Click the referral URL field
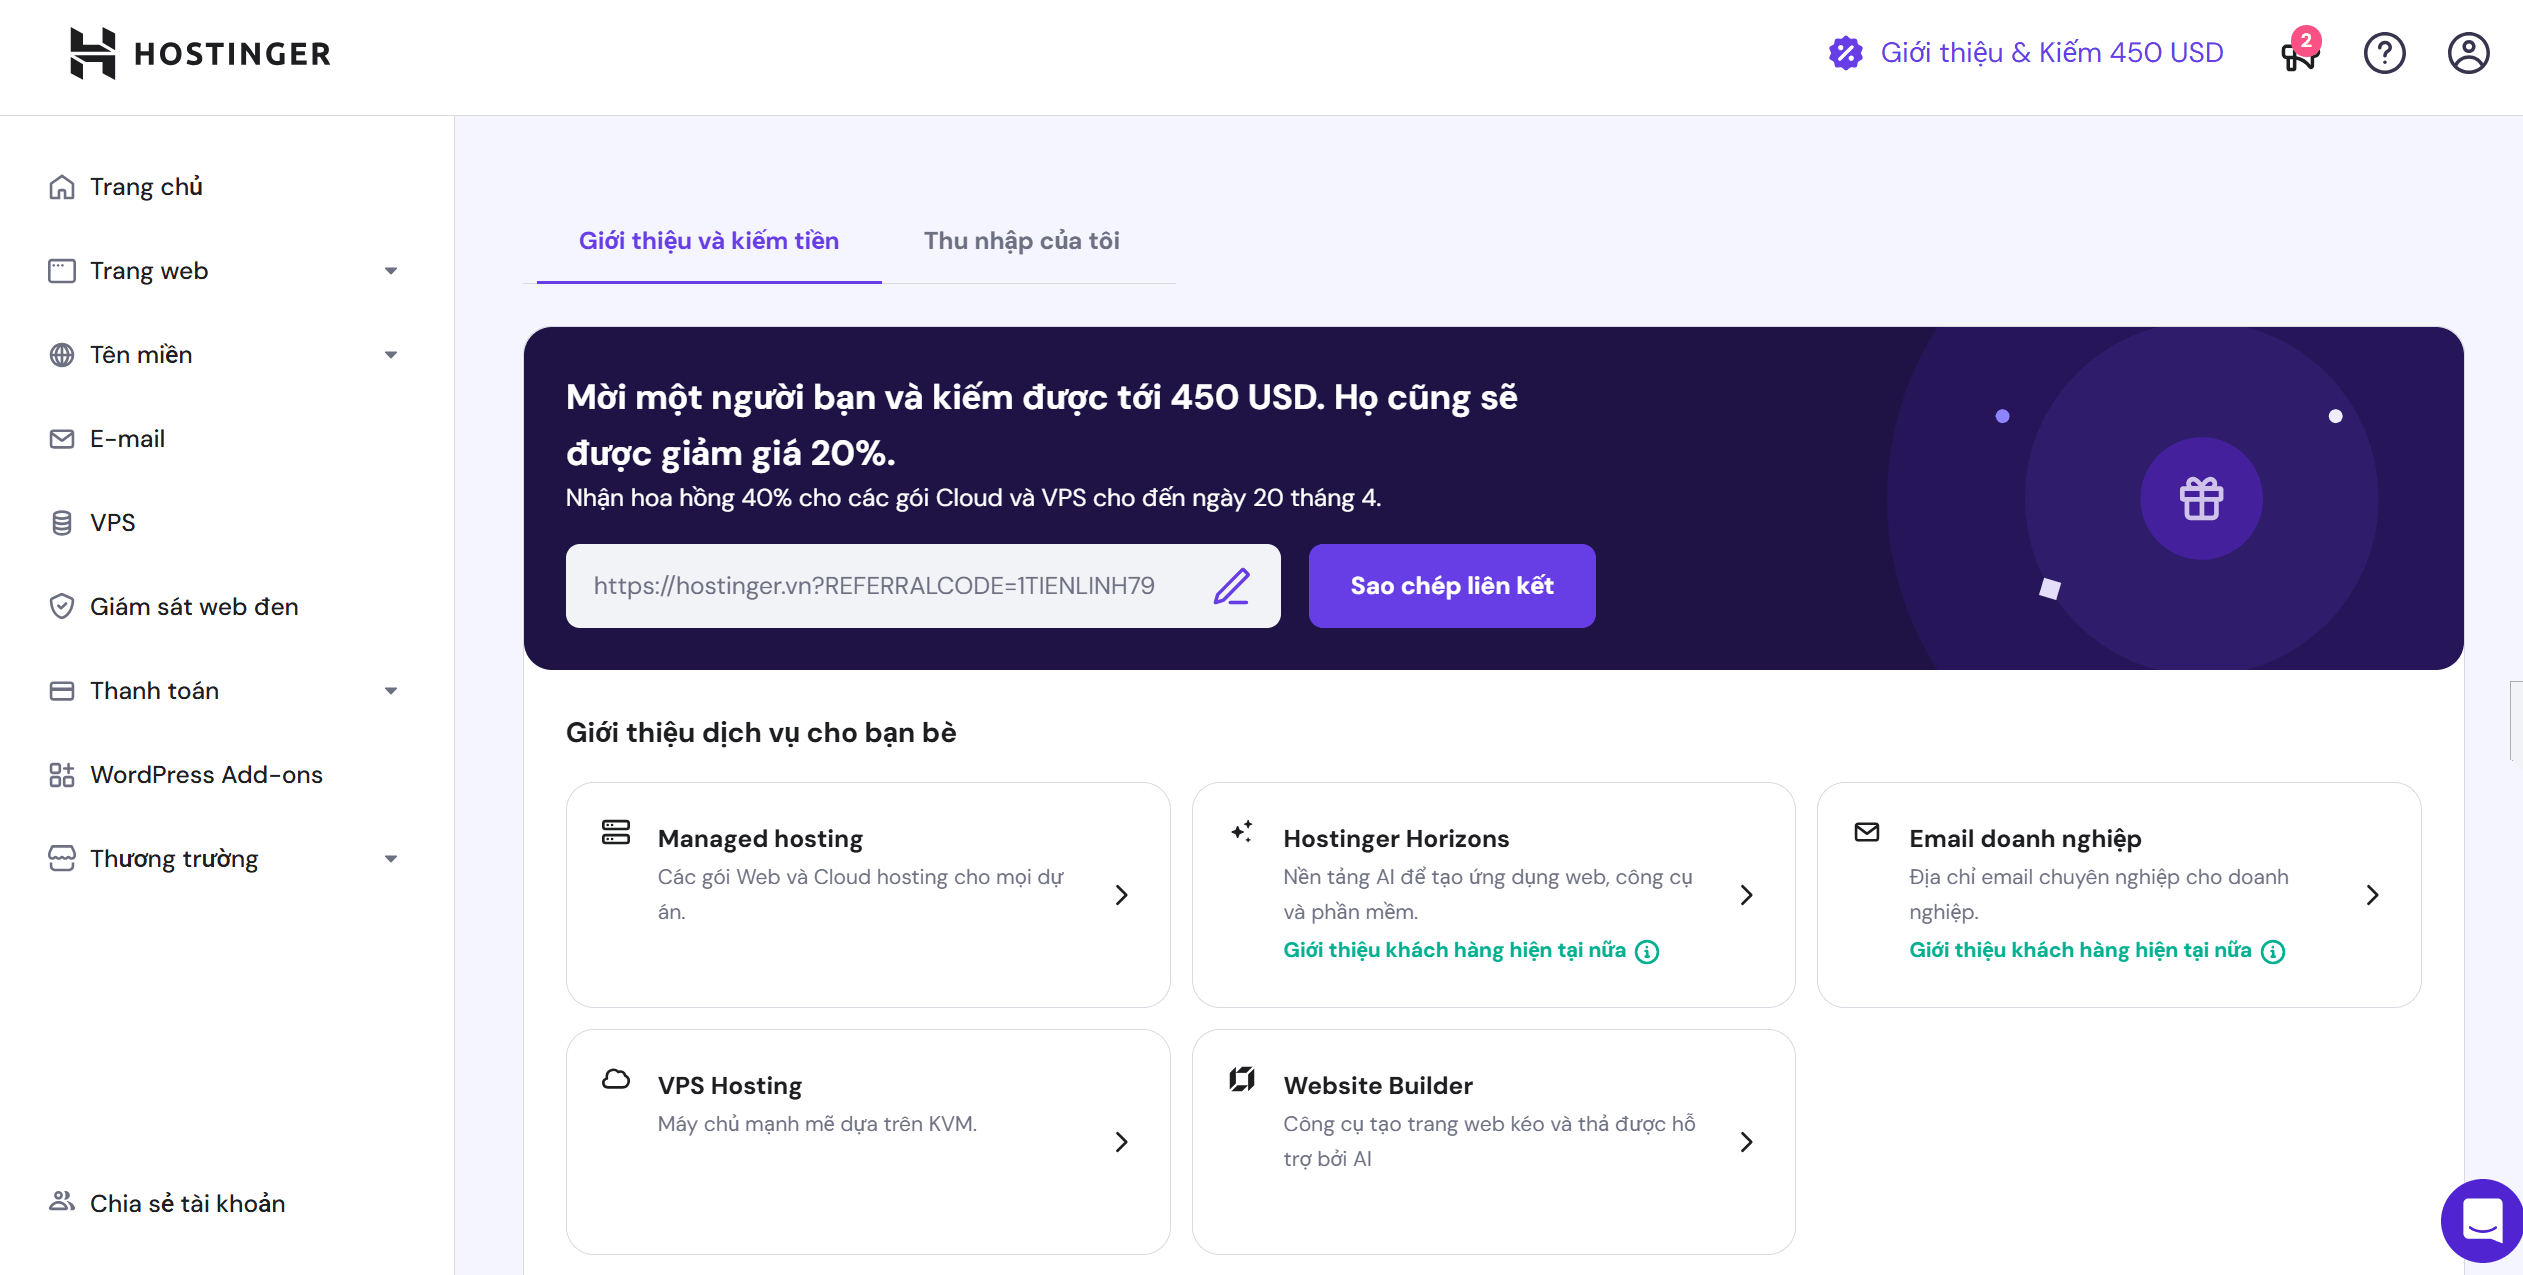The image size is (2523, 1275). 923,586
